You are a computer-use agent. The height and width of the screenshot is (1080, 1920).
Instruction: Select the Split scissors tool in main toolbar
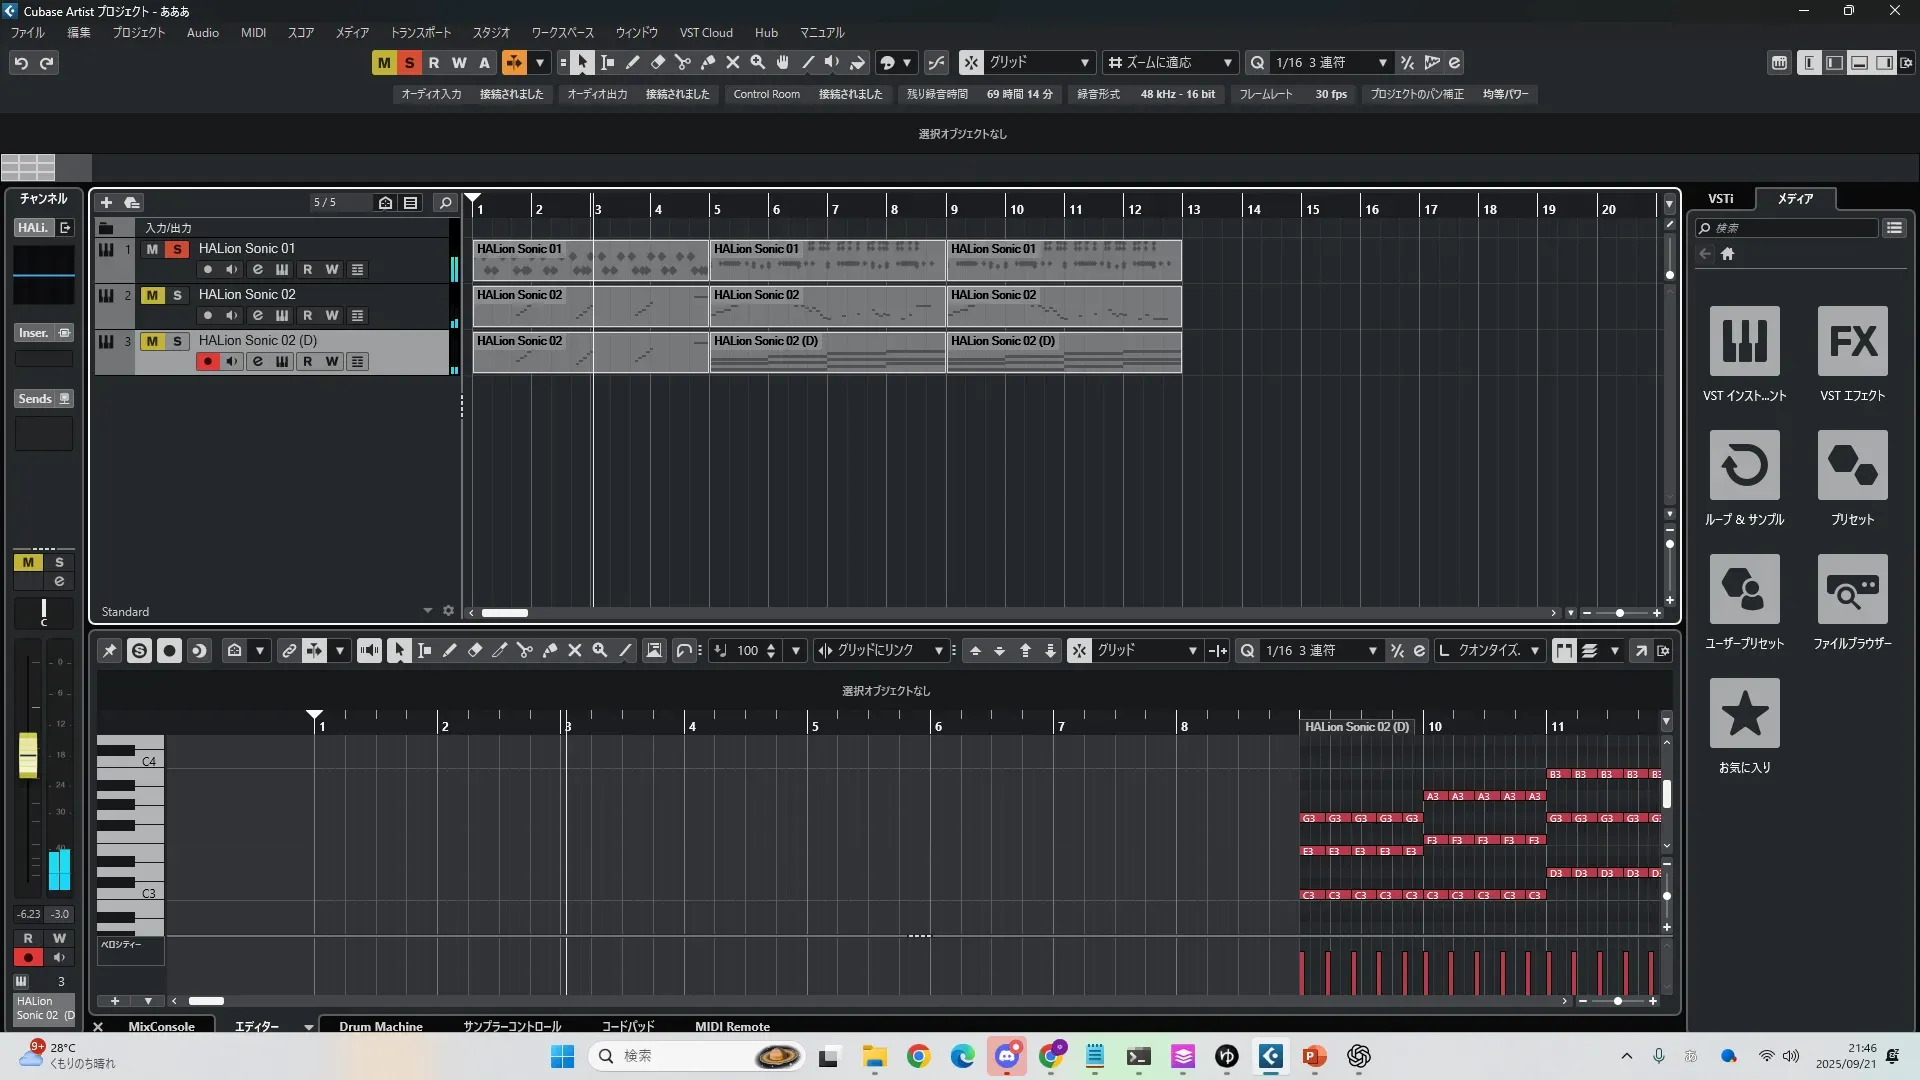coord(683,62)
